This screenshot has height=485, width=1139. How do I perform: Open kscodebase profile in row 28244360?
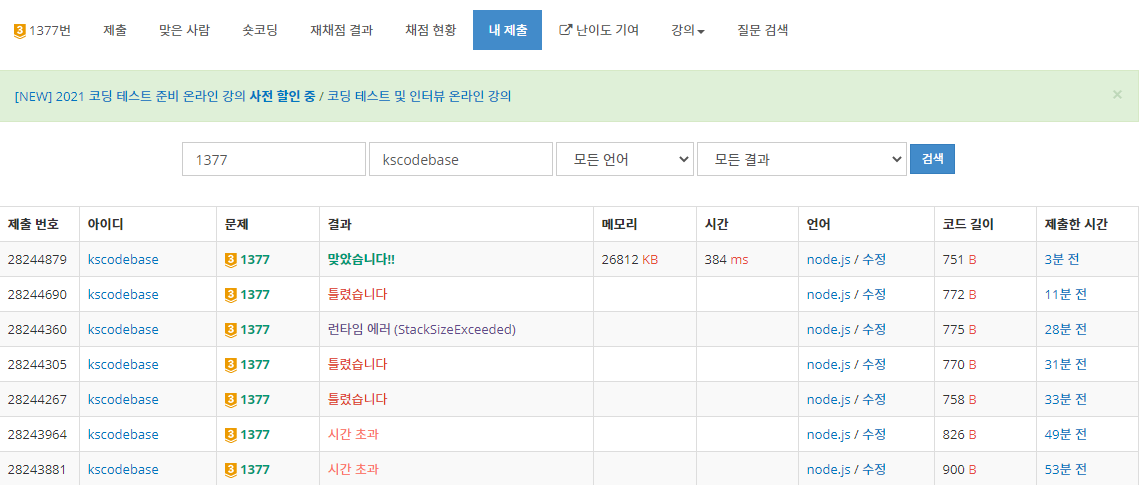[123, 329]
